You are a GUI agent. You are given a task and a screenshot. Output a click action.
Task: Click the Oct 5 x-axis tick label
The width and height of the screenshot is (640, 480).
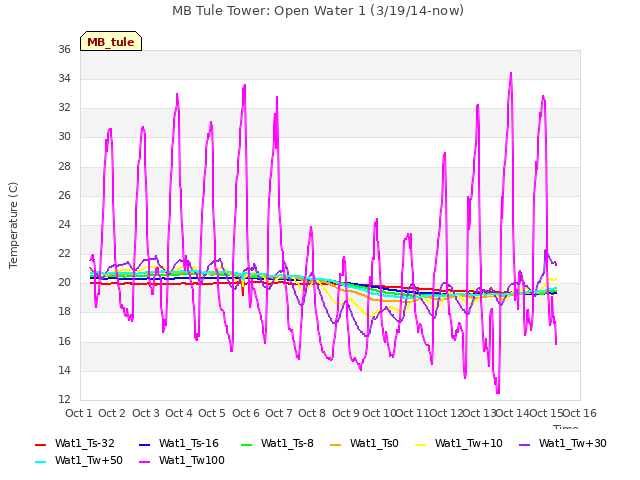[x=212, y=413]
